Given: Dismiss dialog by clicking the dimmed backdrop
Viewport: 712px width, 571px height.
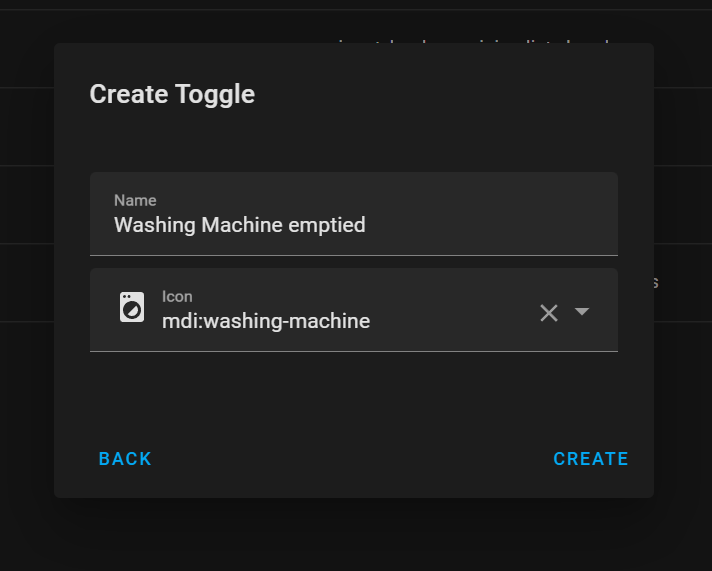Looking at the screenshot, I should click(354, 536).
